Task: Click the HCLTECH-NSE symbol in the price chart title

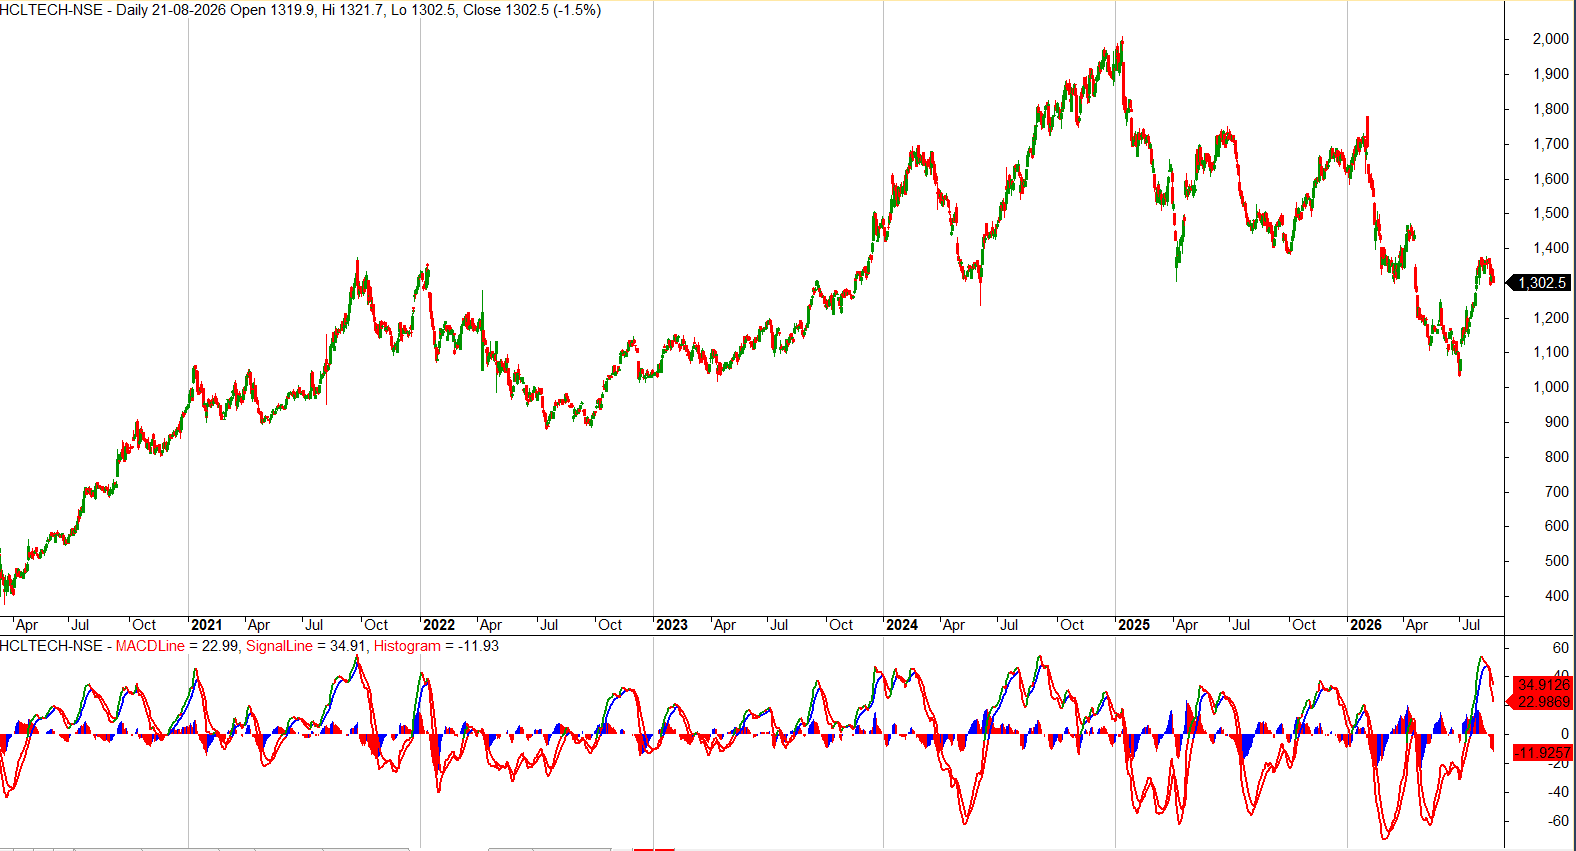Action: coord(51,10)
